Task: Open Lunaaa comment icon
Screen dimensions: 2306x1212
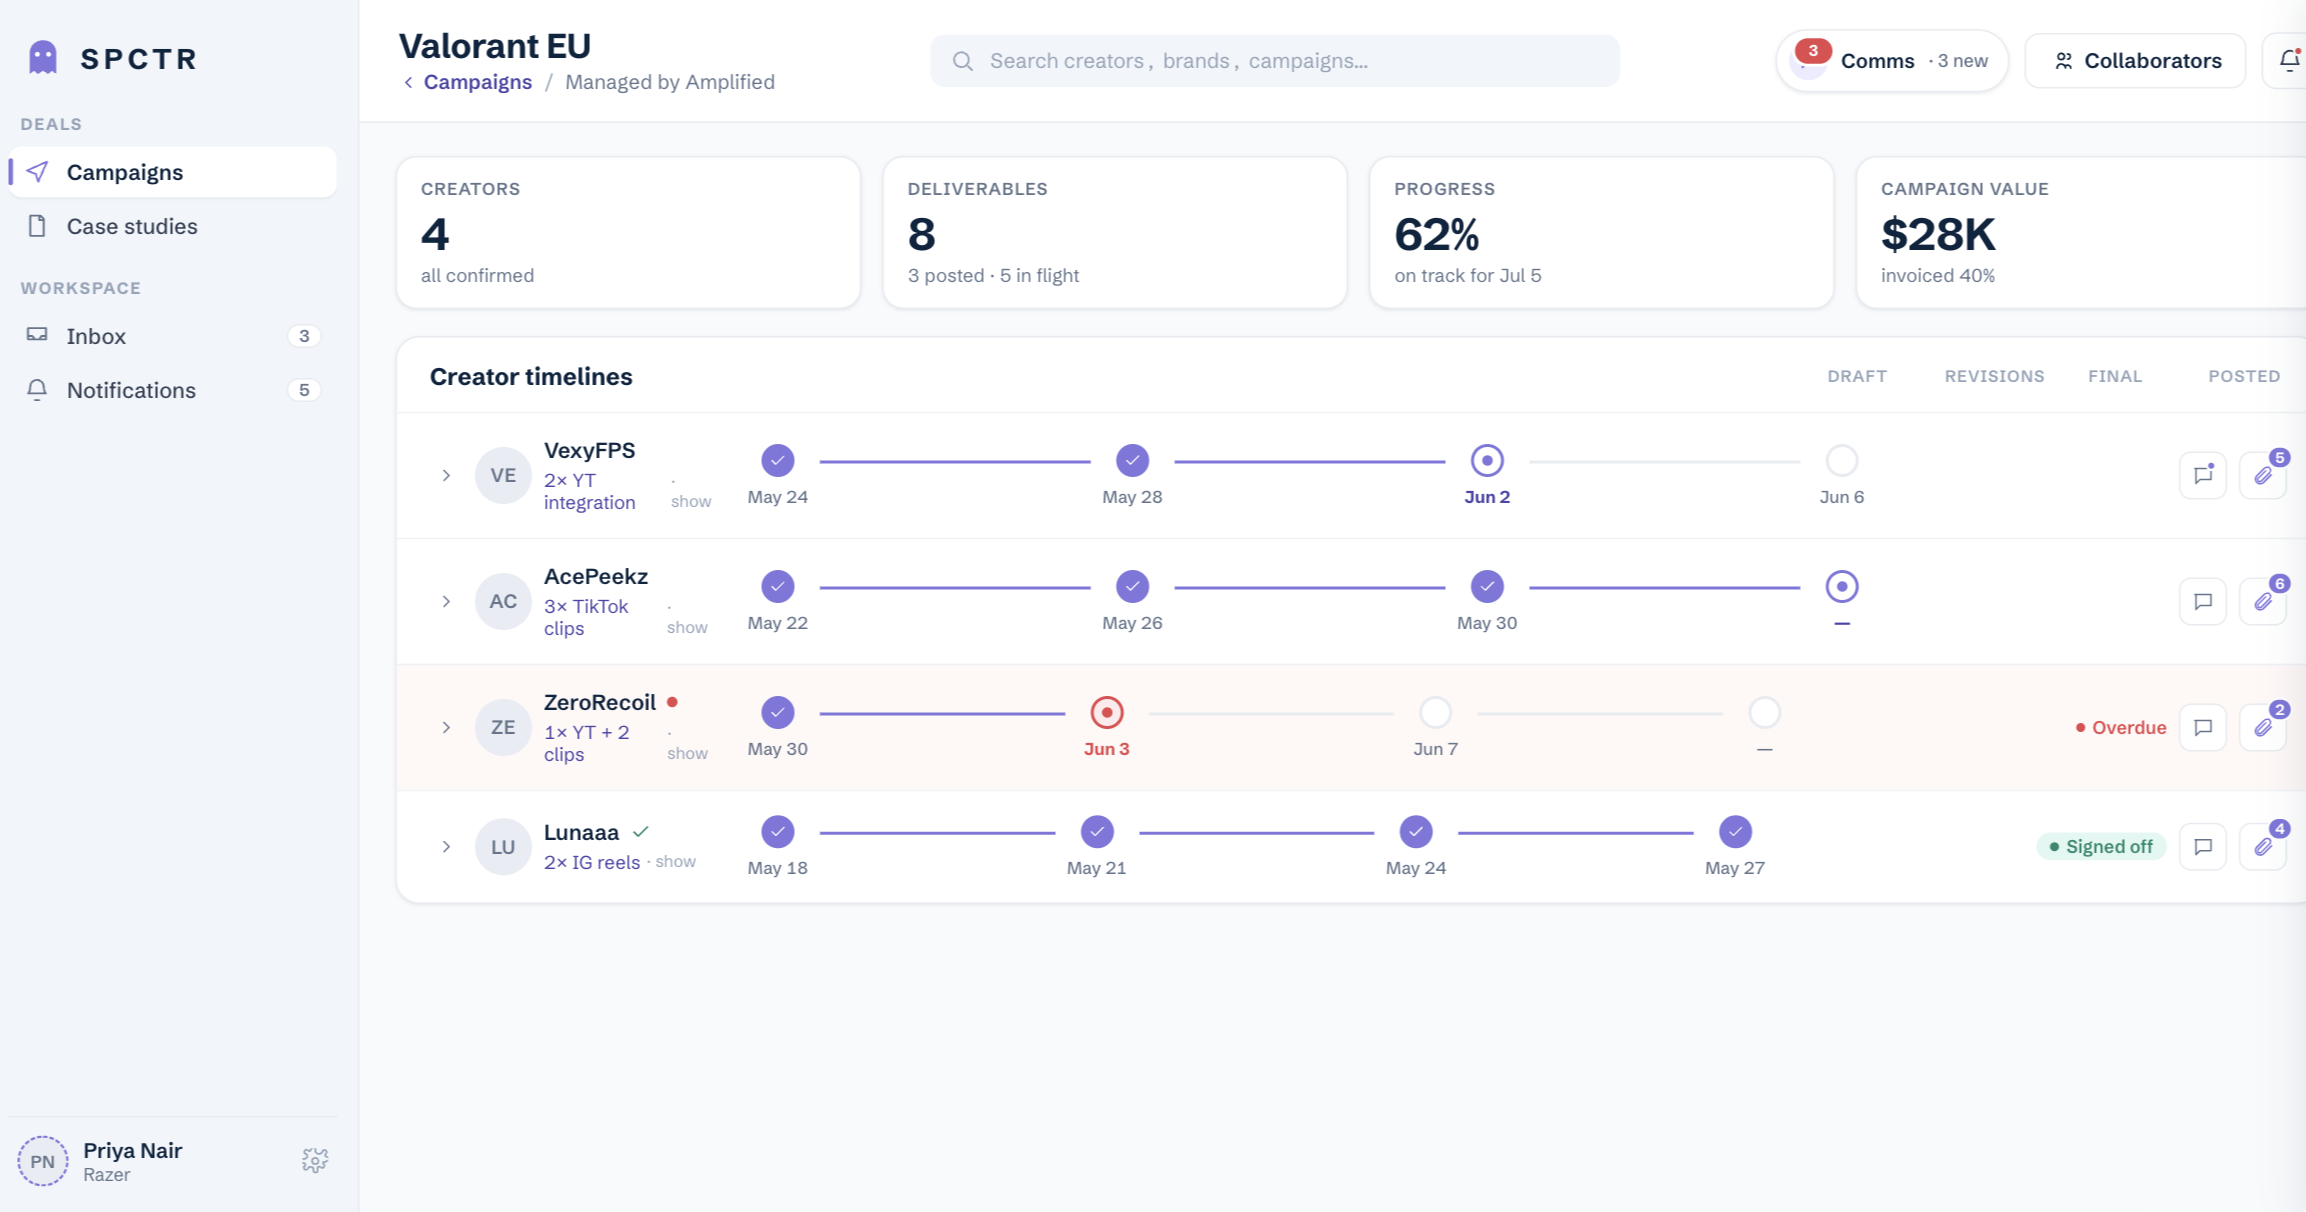Action: click(x=2203, y=847)
